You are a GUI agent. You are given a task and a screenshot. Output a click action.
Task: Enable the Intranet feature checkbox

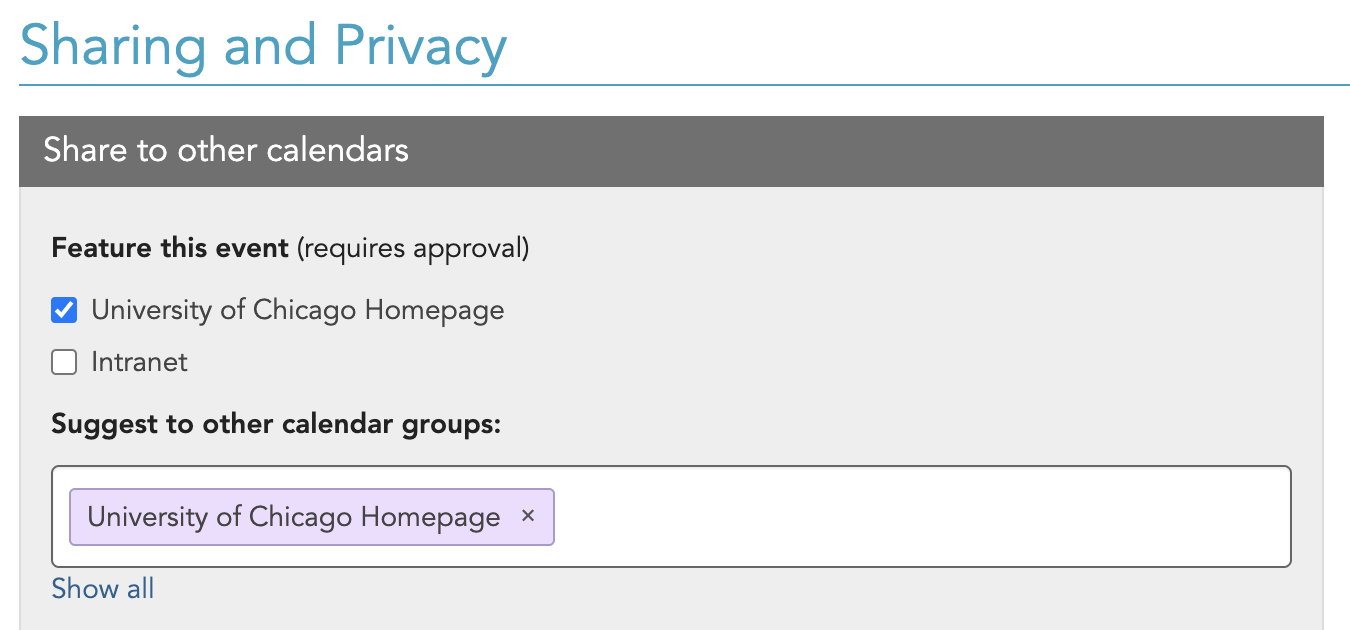click(x=63, y=361)
